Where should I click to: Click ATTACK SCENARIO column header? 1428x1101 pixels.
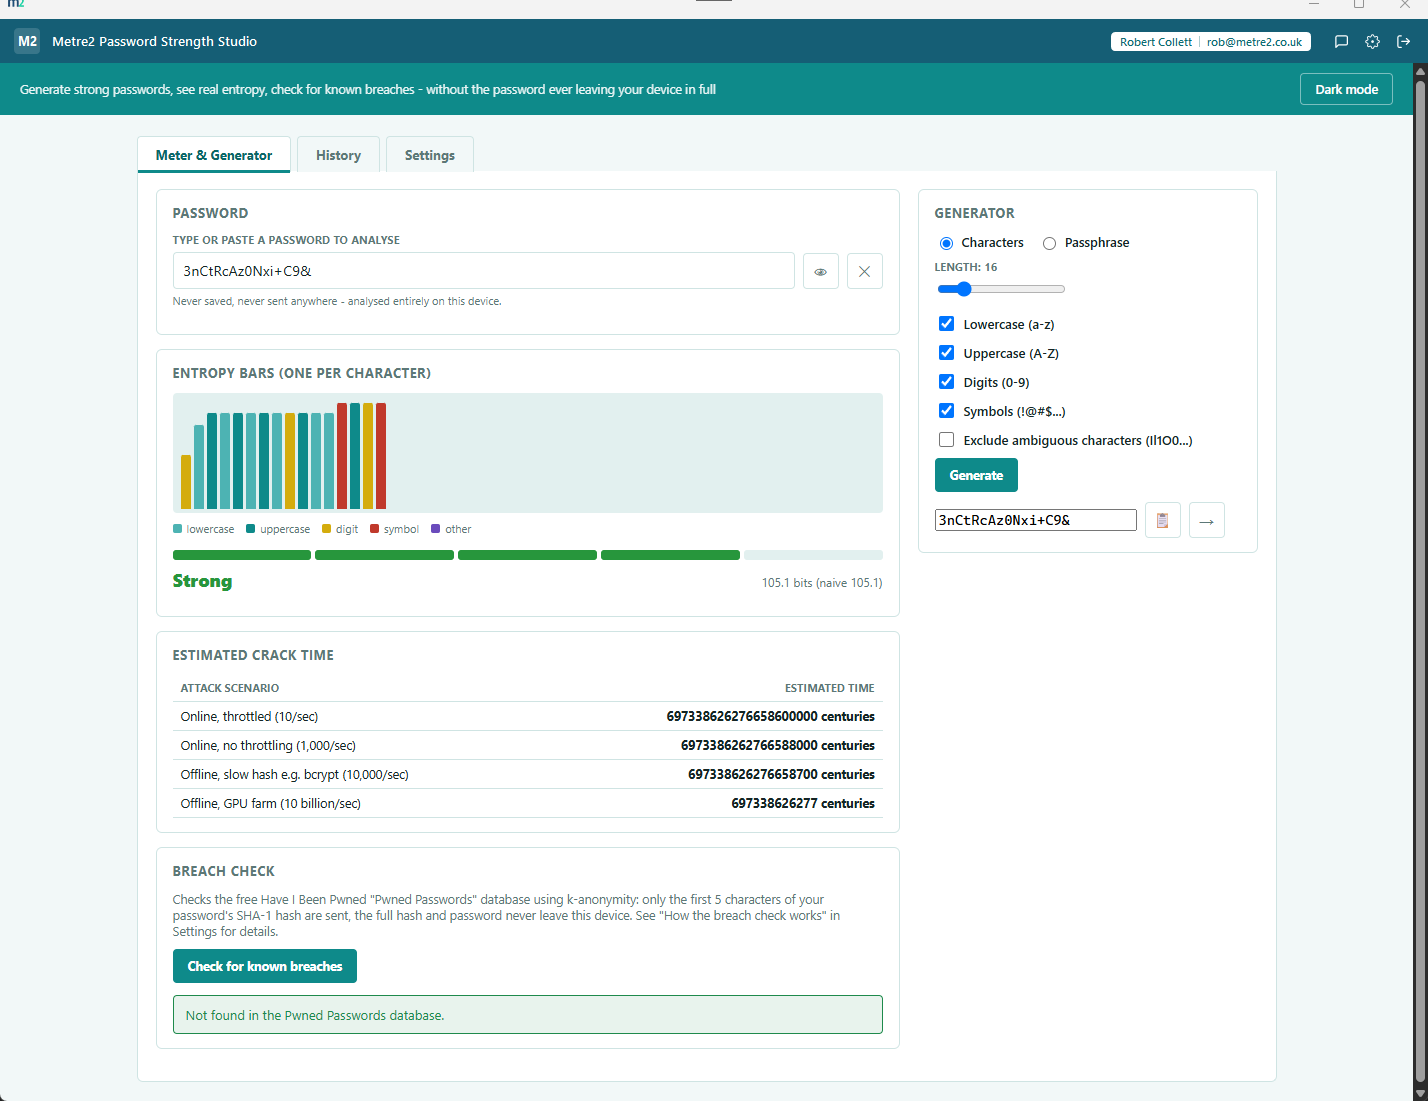coord(230,688)
